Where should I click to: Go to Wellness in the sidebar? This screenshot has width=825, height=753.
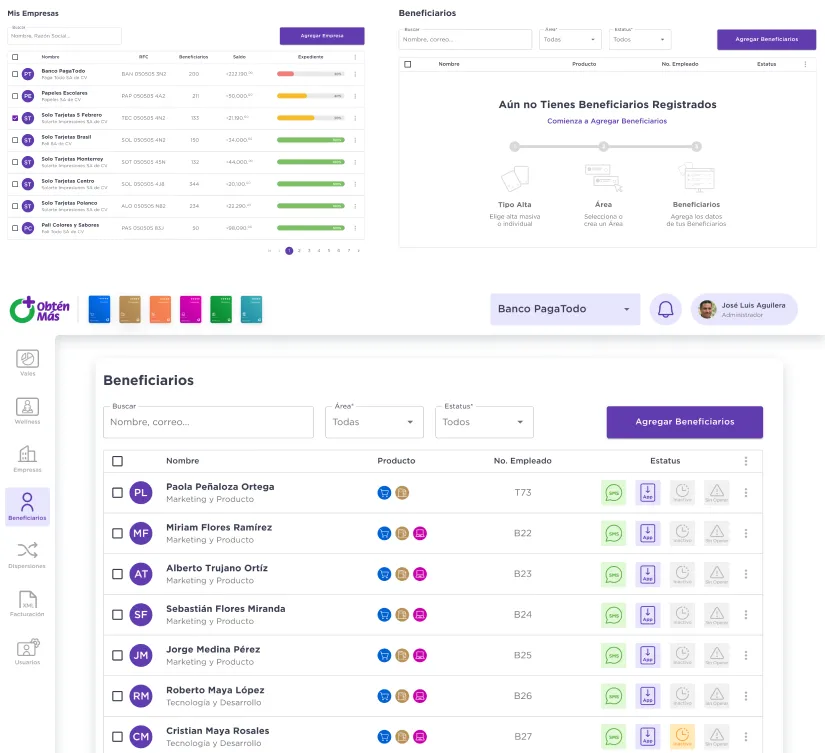pos(27,409)
